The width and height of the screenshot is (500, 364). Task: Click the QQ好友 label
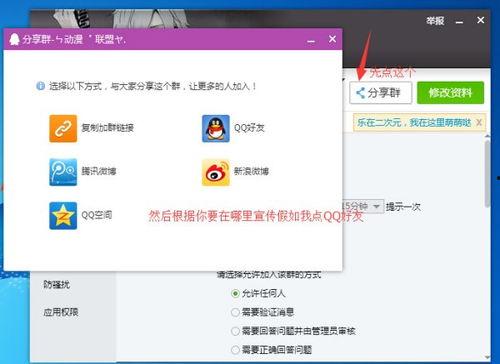[249, 128]
